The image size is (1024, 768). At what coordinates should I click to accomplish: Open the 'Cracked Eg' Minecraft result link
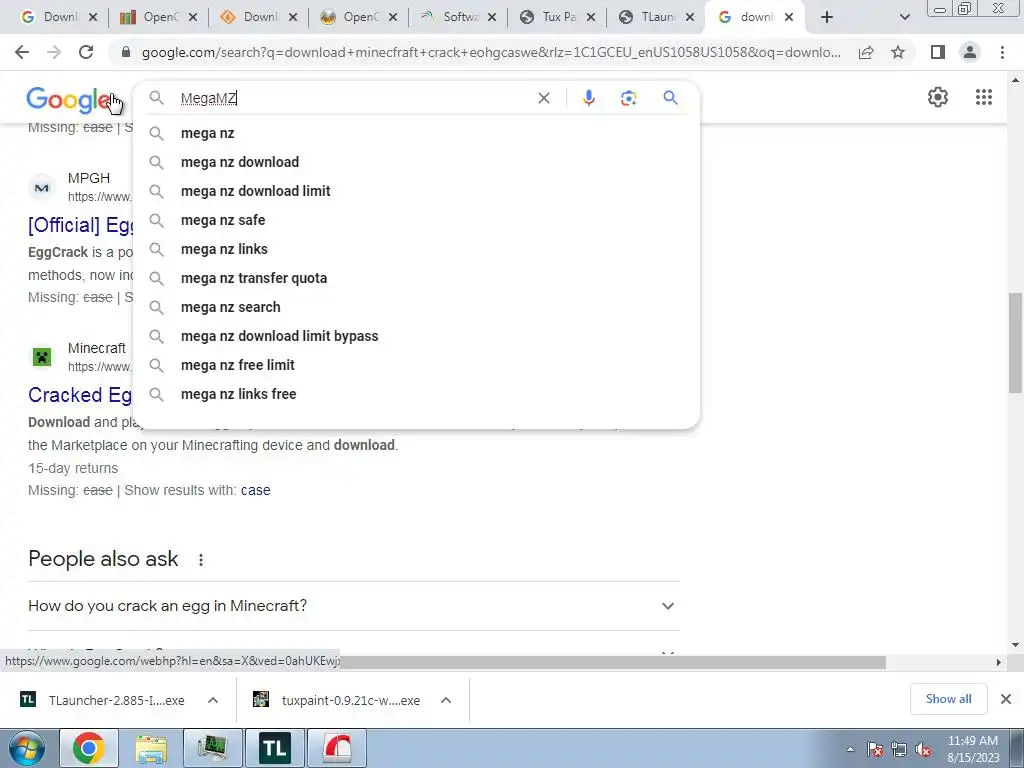tap(80, 395)
